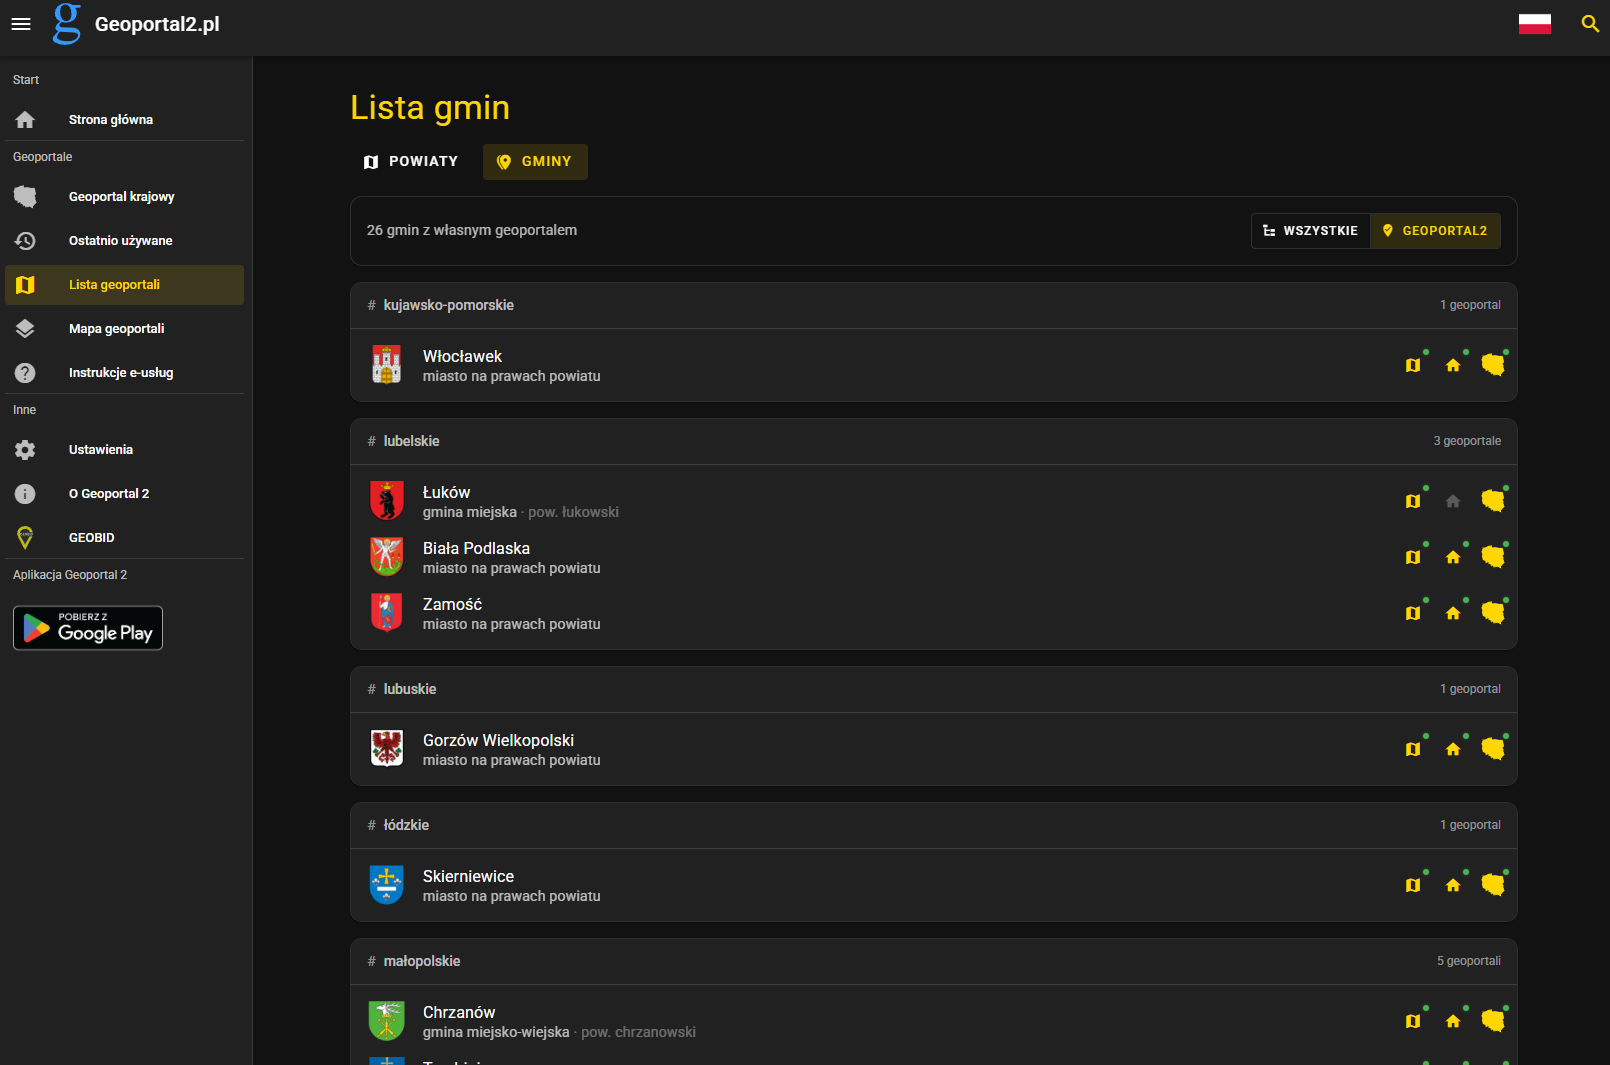Click house icon in Biała Podlaska row

1453,557
